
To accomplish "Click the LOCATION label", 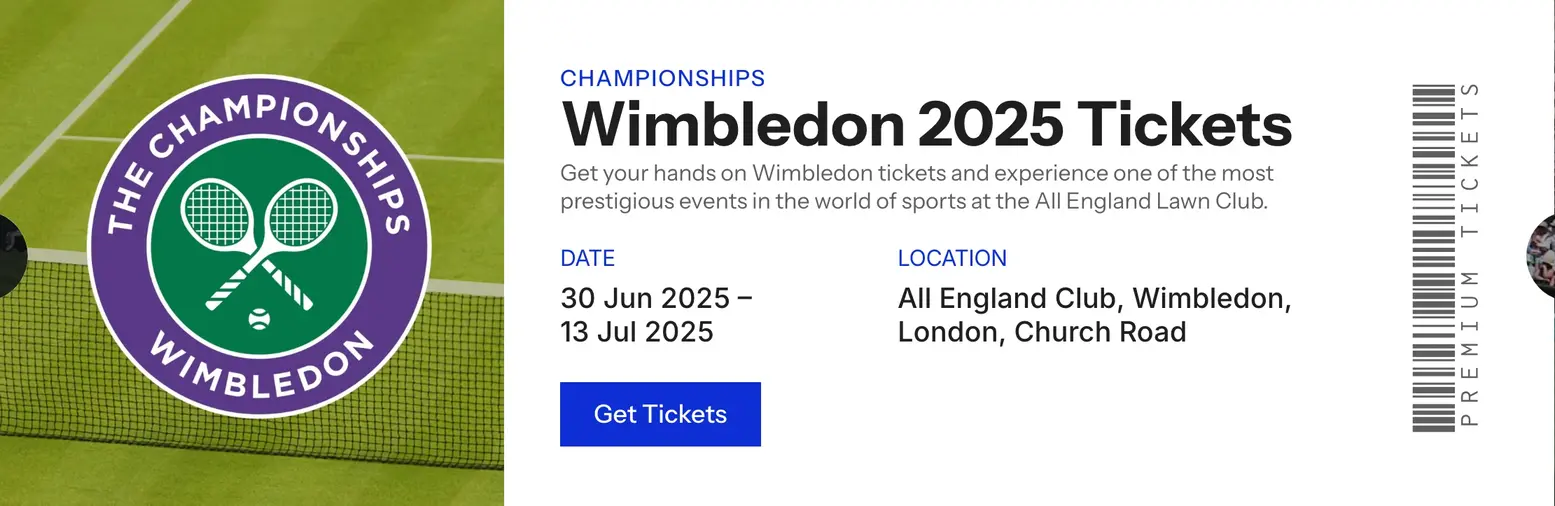I will click(x=952, y=258).
